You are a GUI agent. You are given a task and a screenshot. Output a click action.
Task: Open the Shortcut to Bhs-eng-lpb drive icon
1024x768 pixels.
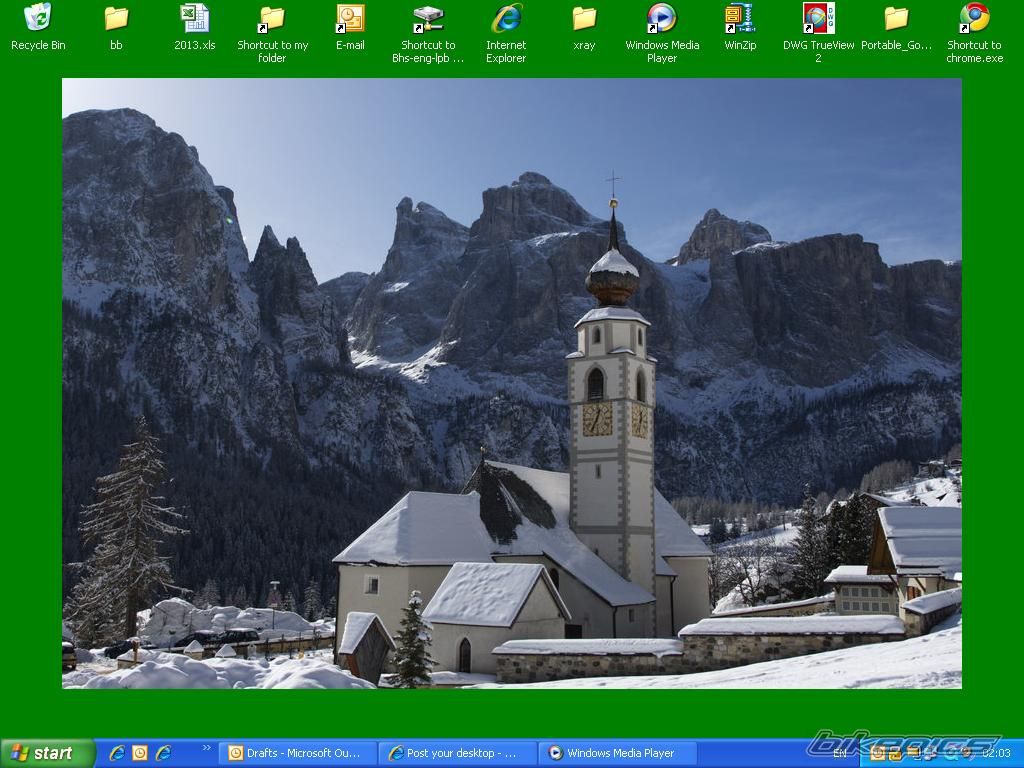pos(428,18)
